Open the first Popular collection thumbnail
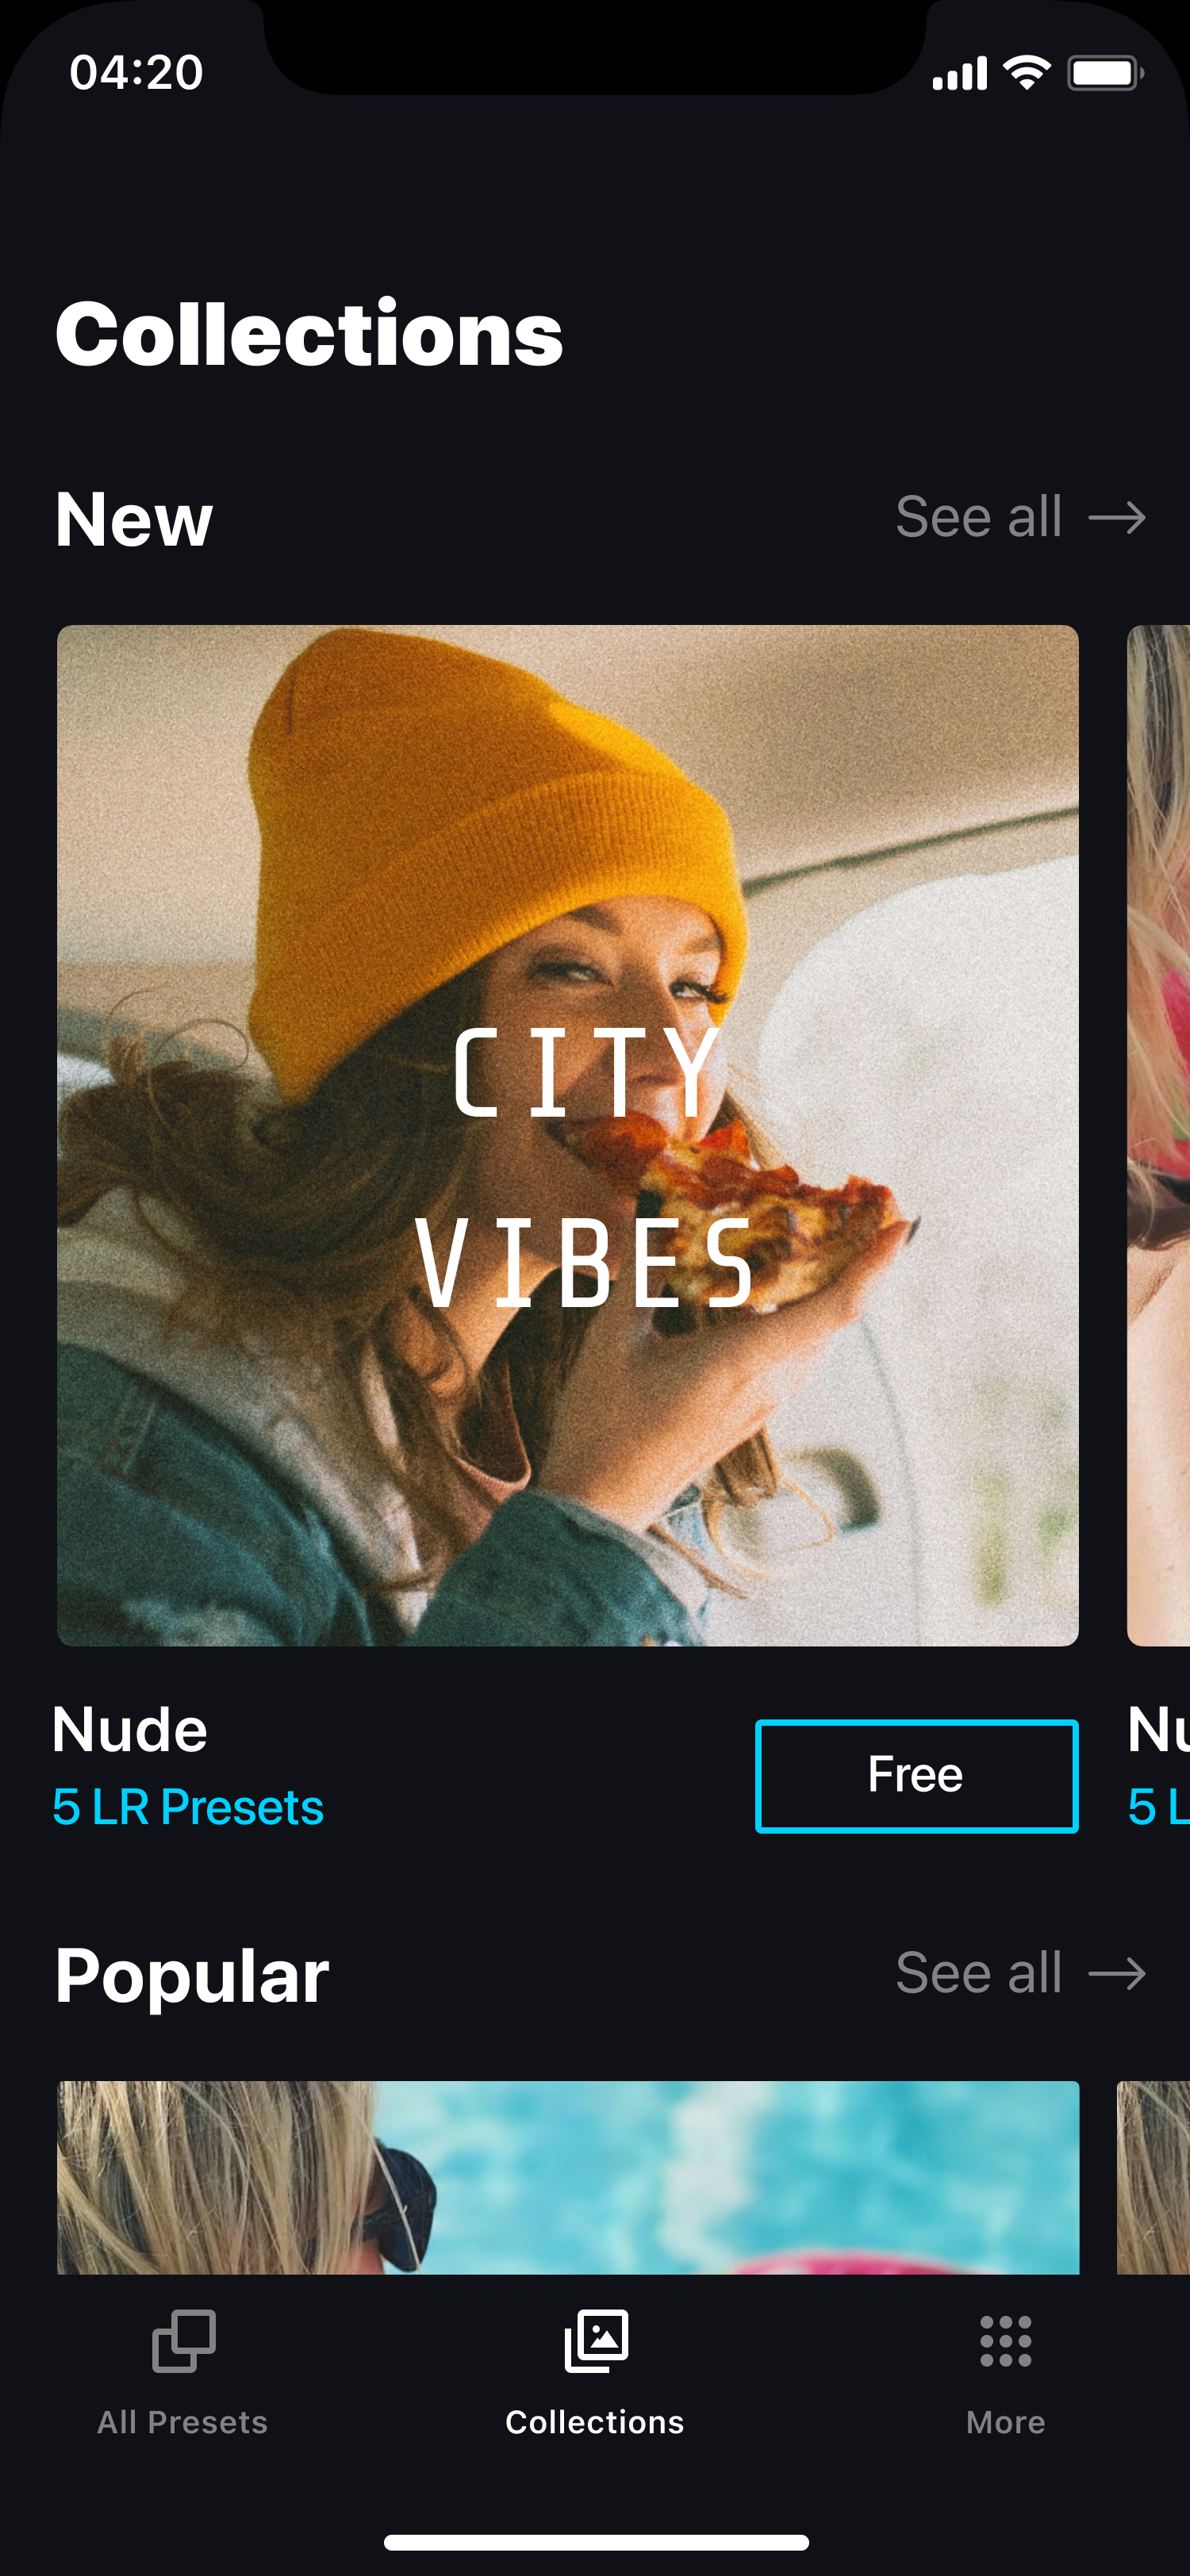 [x=568, y=2177]
